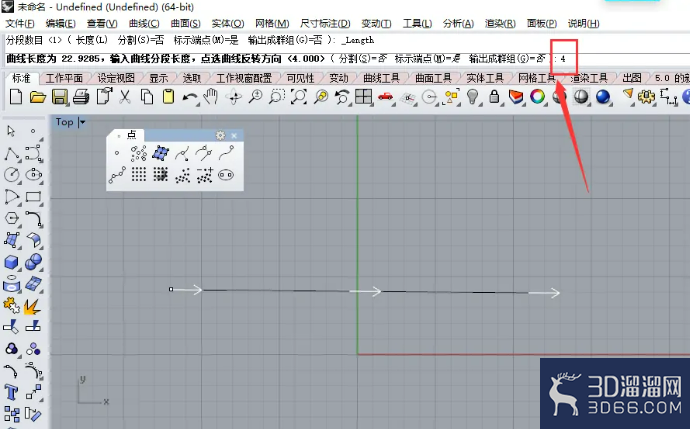Click the color wheel properties icon
Screen dimensions: 690x429
(x=537, y=97)
